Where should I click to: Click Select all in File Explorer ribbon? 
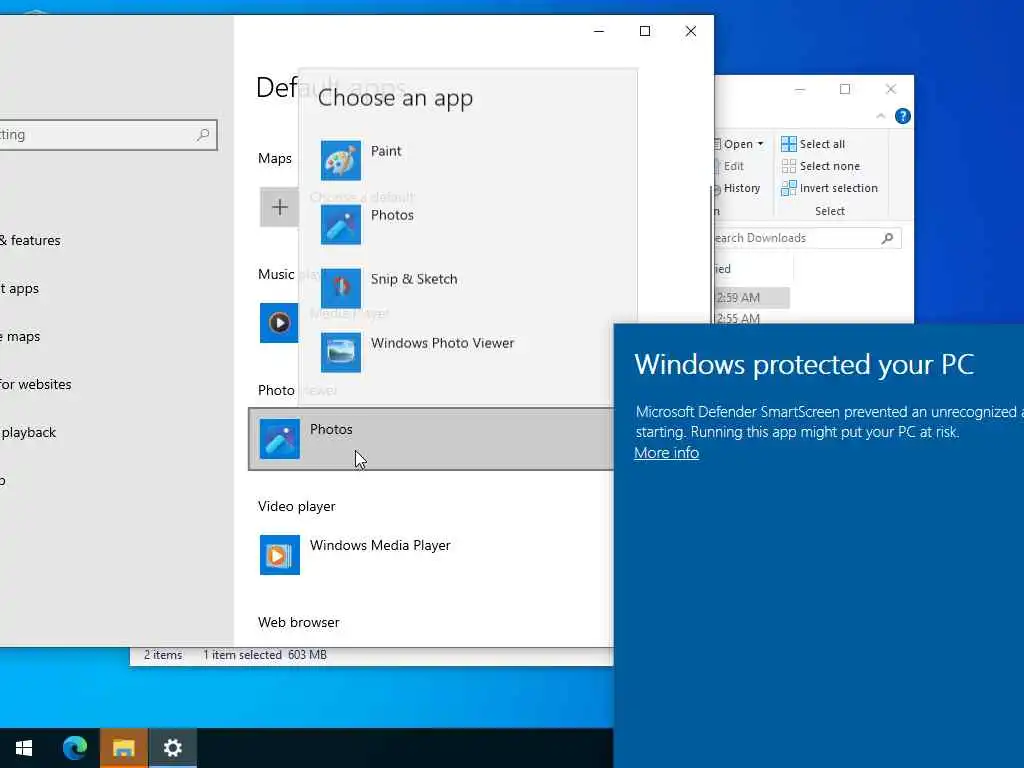(x=813, y=144)
